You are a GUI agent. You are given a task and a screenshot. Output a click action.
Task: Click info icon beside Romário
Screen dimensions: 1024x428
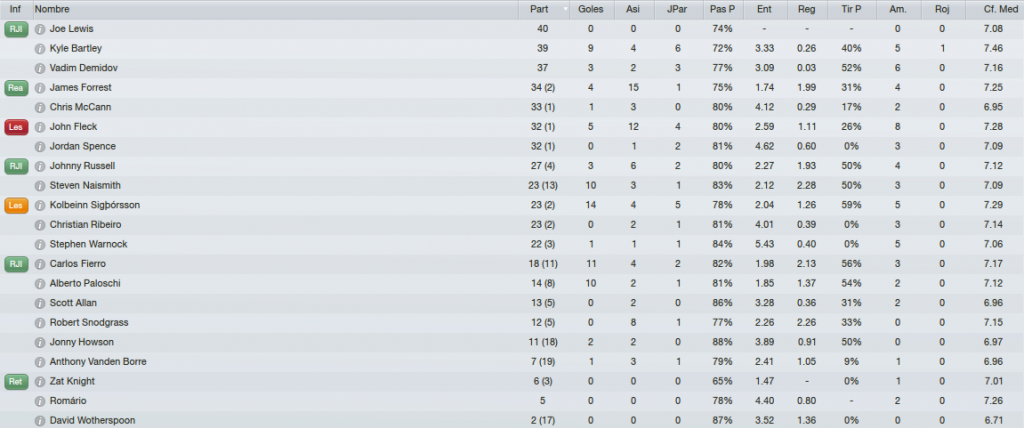[40, 401]
